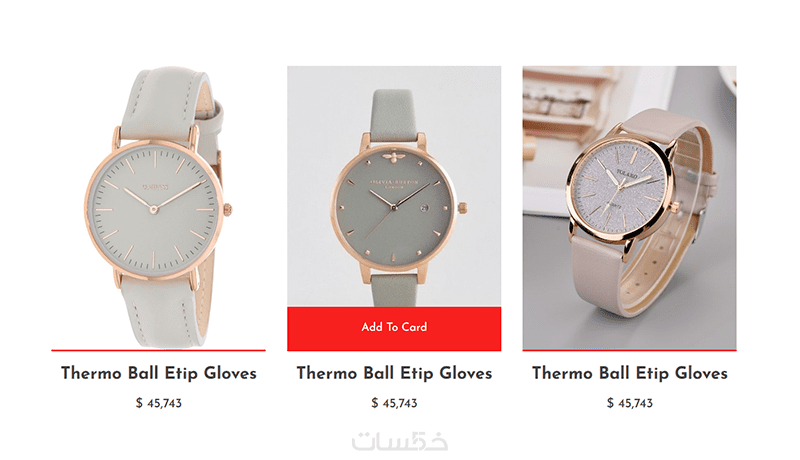Open the left beige-strap watch product image
Screen dimensions: 800x460
coord(158,208)
